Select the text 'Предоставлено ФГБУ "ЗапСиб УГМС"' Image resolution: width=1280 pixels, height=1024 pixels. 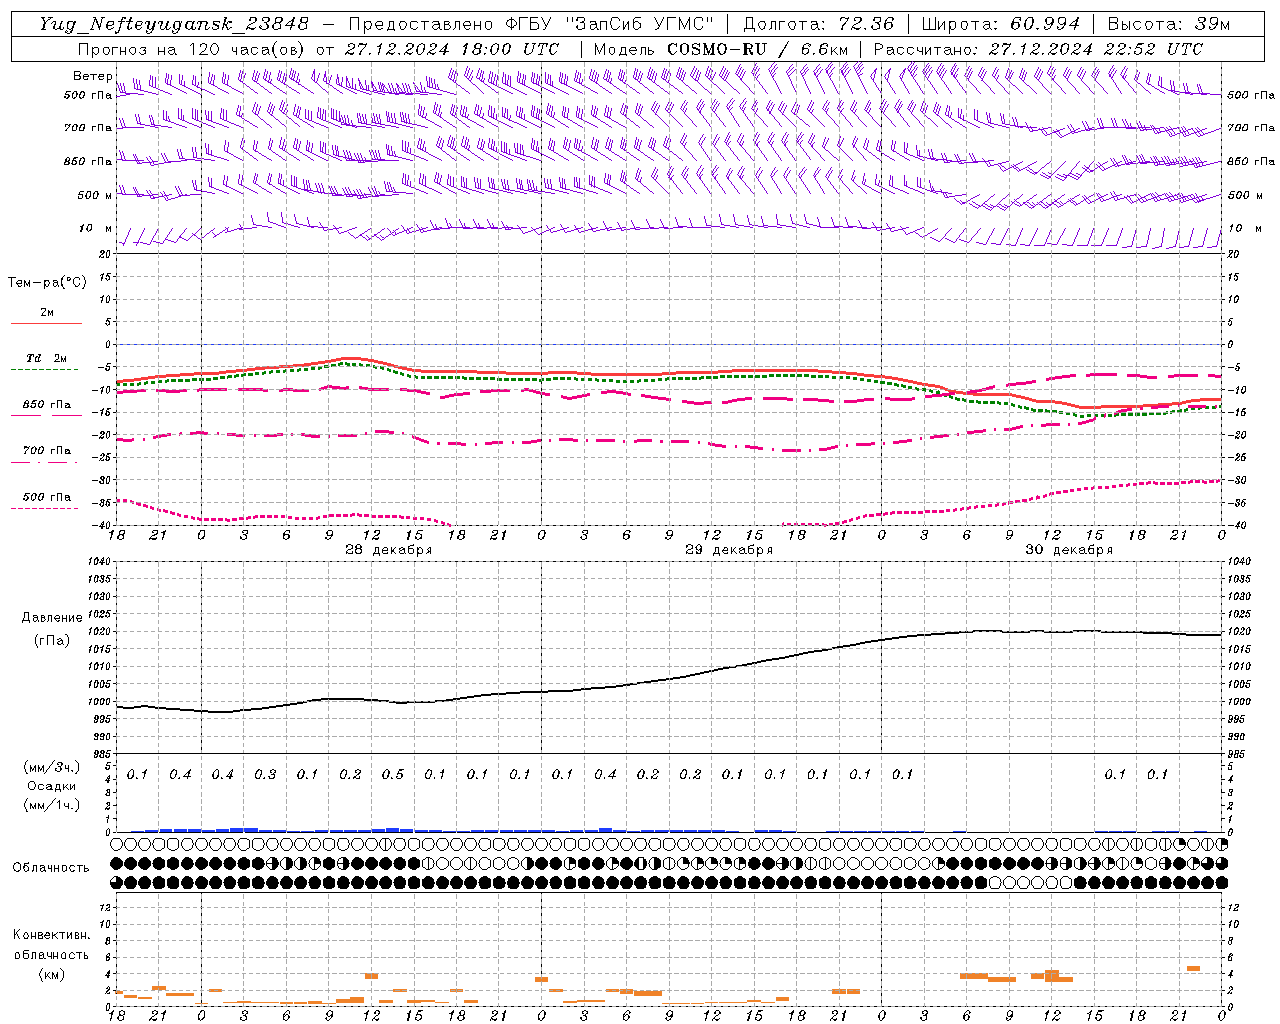[531, 24]
